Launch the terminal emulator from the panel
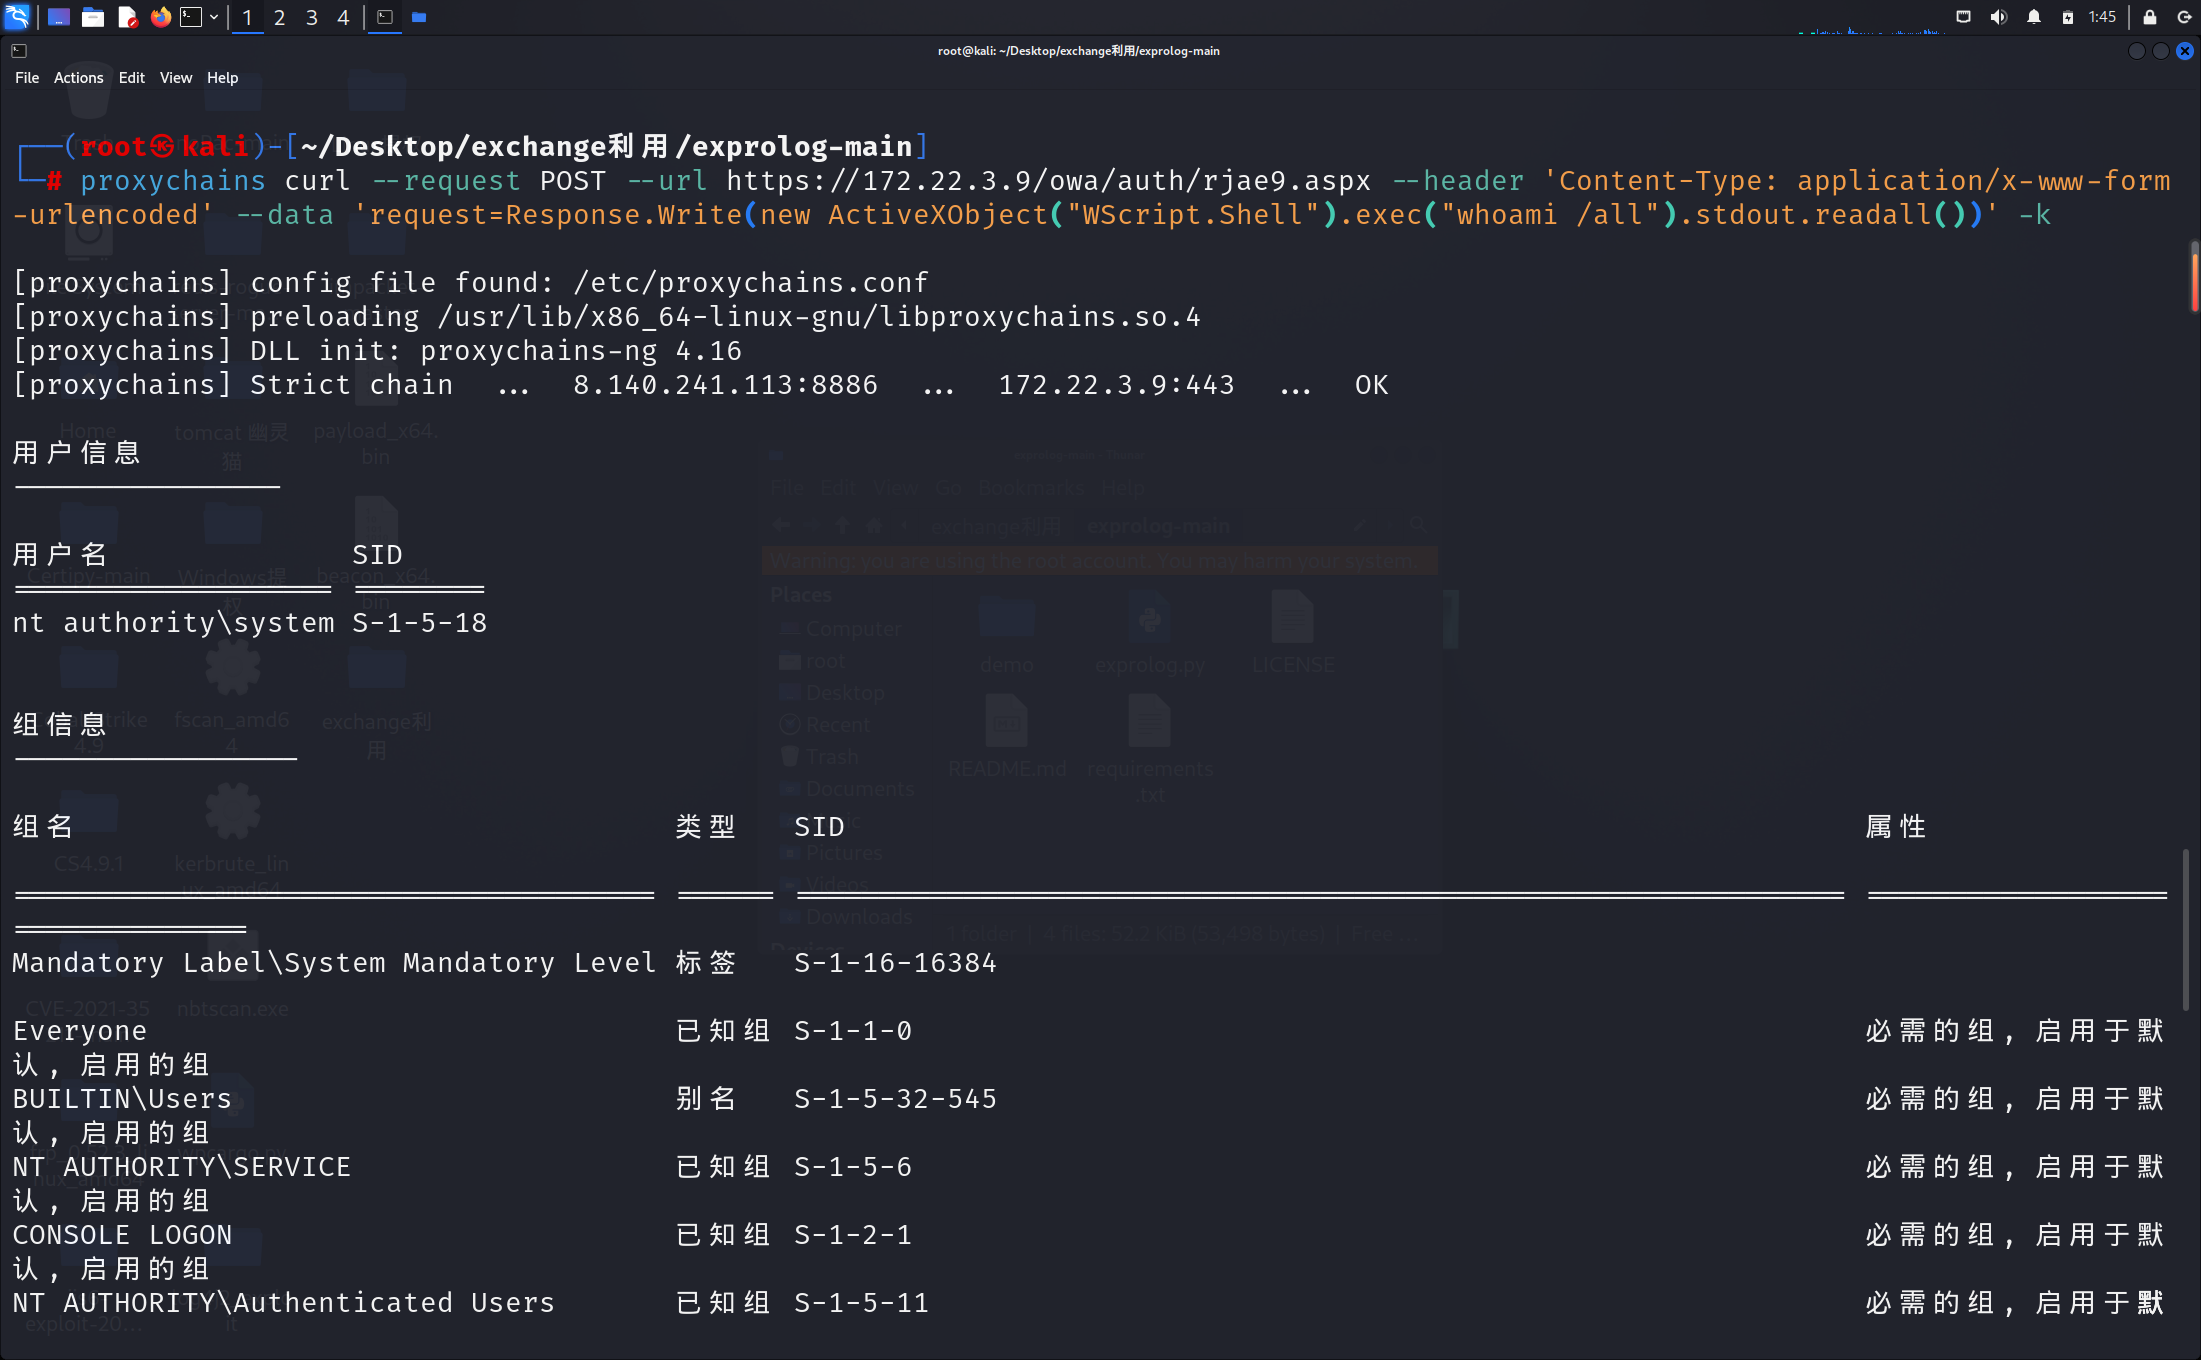The image size is (2201, 1360). tap(191, 17)
